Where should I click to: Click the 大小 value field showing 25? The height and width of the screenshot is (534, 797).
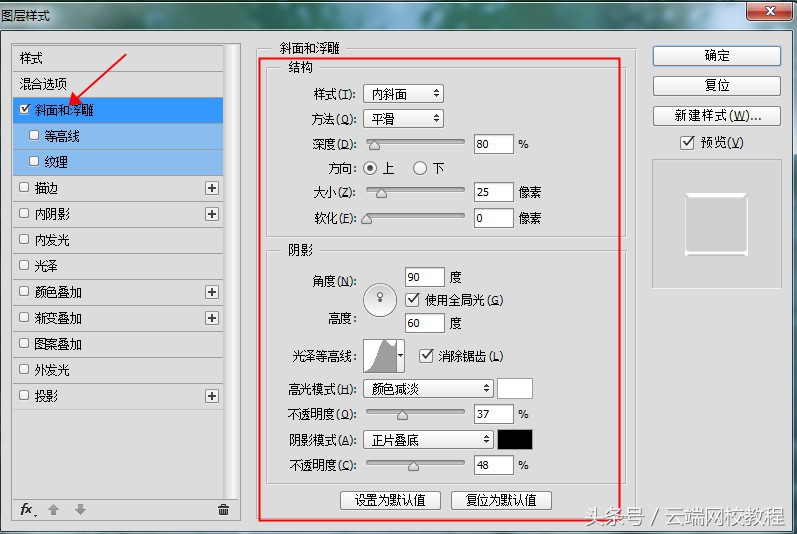[494, 192]
